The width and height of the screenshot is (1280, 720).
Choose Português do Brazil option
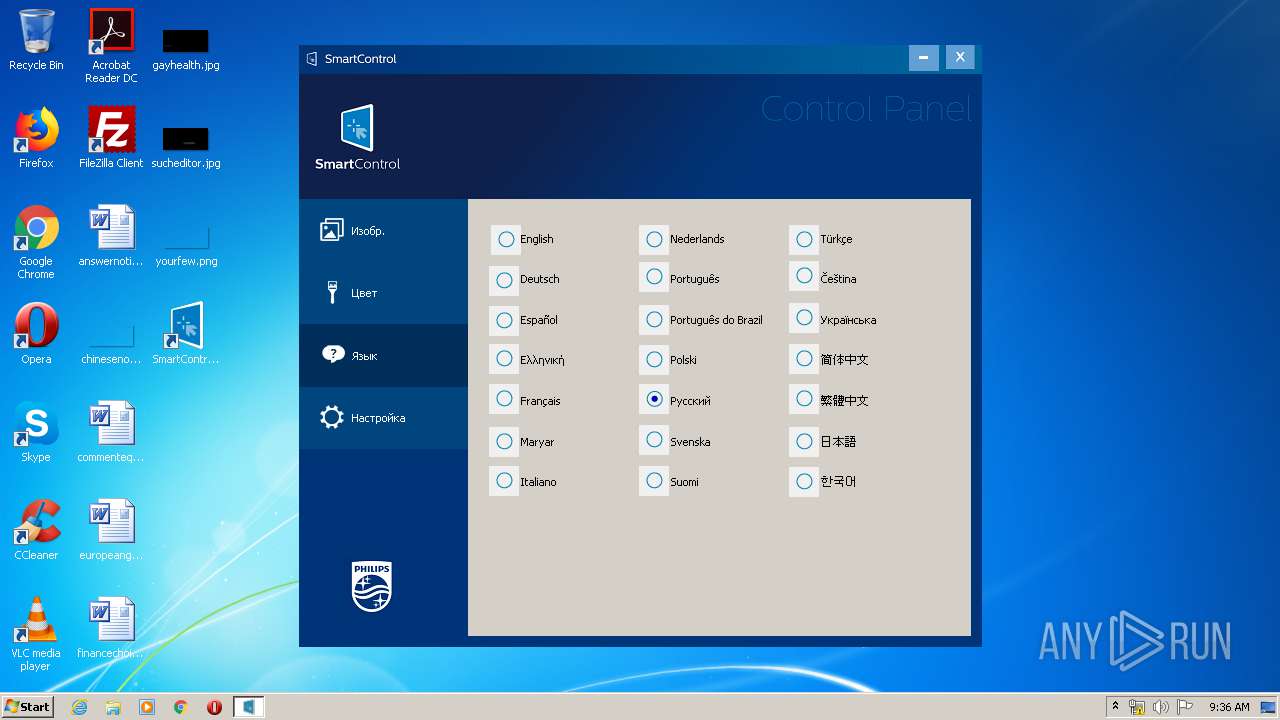click(x=654, y=320)
